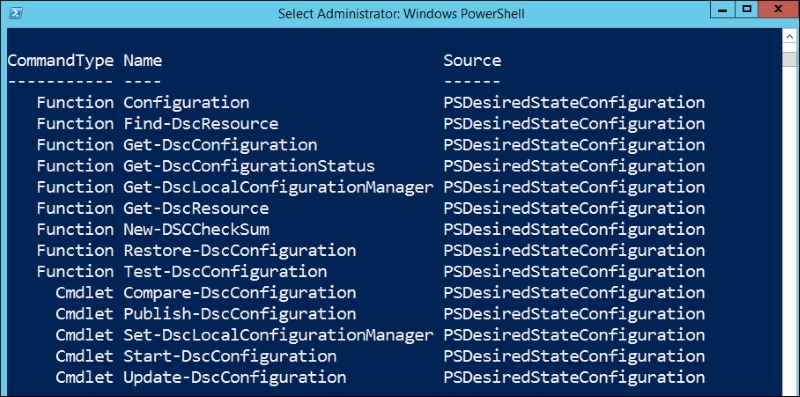Click the Restore-DscConfiguration entry
800x397 pixels.
(x=240, y=251)
